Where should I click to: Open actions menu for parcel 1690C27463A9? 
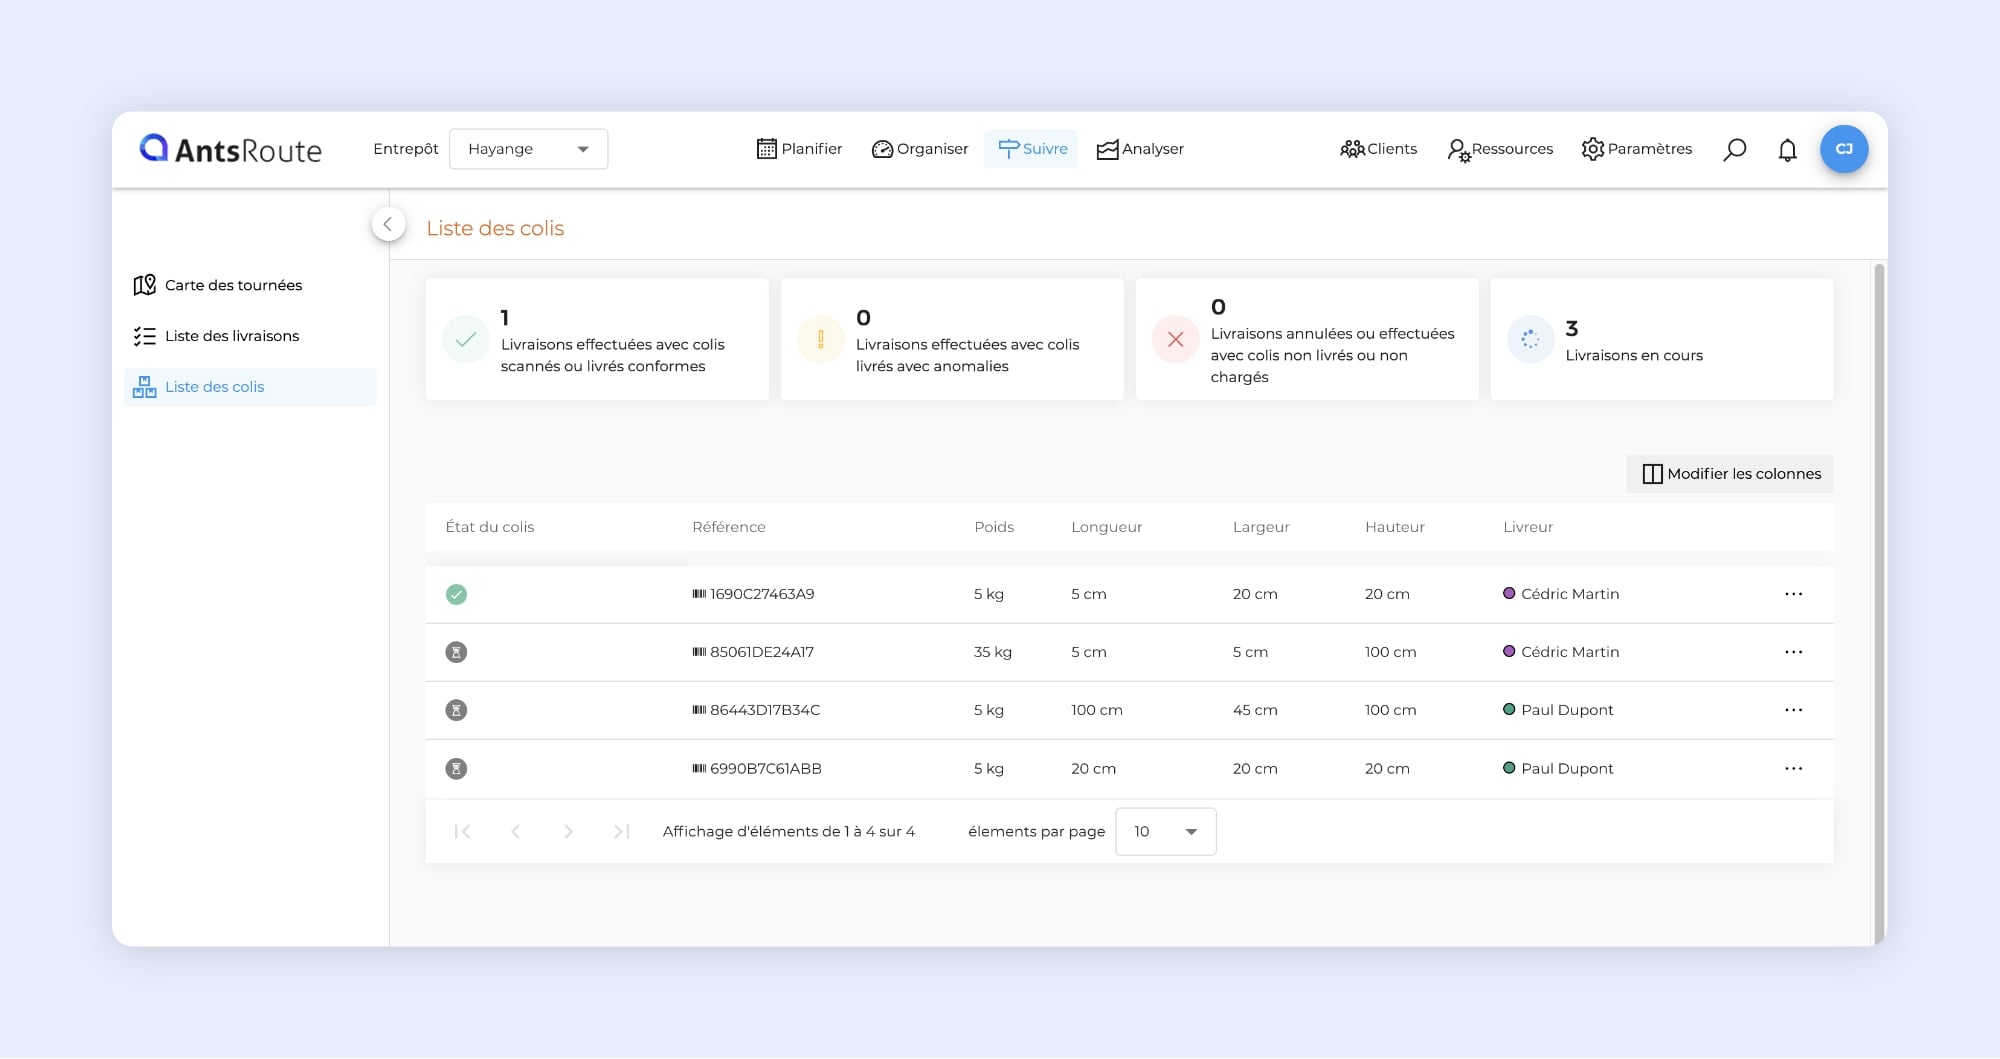click(1793, 594)
